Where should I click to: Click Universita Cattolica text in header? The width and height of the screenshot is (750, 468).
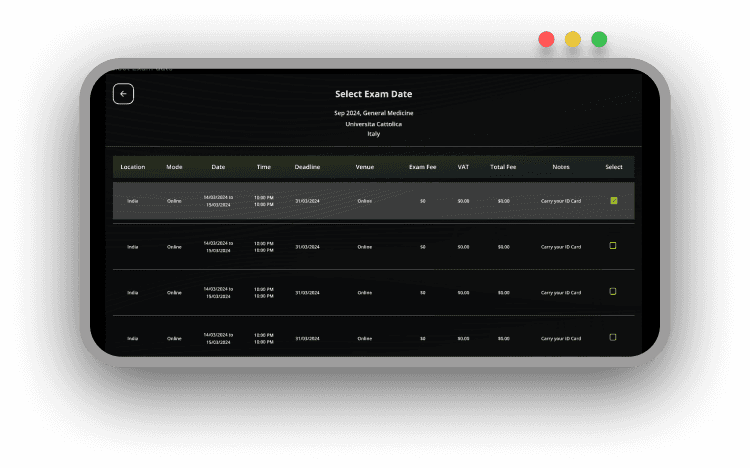pos(373,123)
